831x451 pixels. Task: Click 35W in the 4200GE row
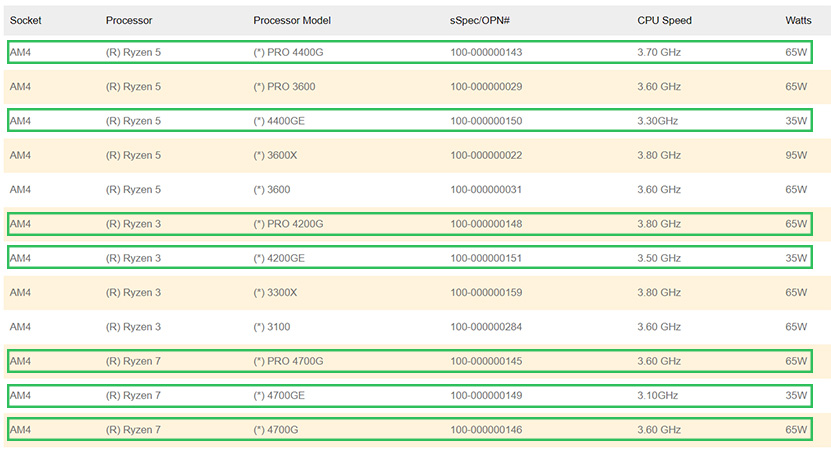tap(796, 259)
